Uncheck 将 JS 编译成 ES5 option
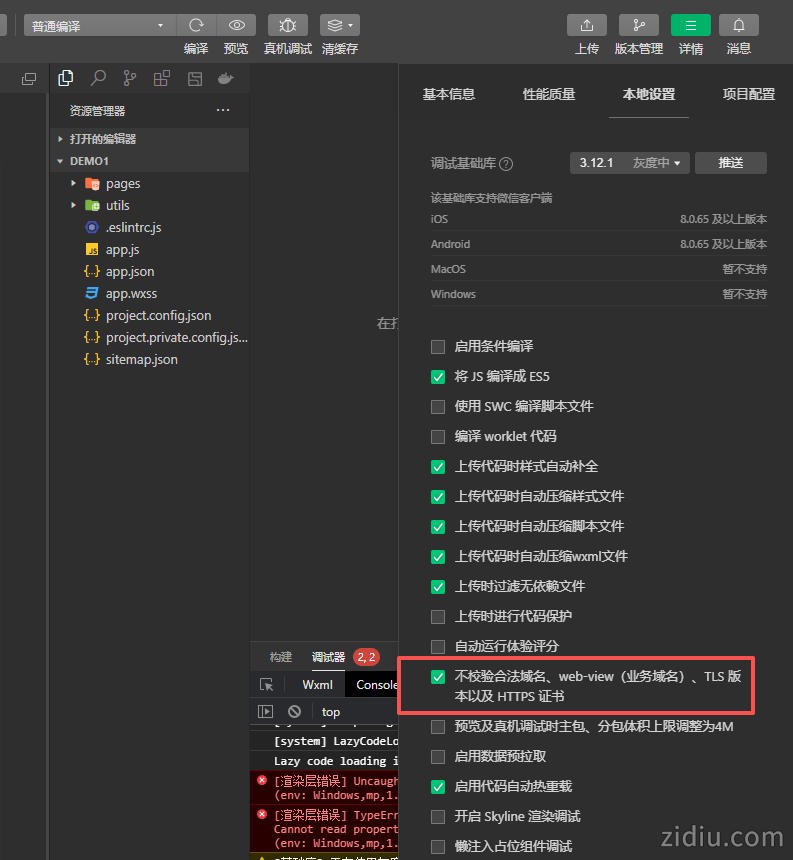793x860 pixels. (438, 377)
